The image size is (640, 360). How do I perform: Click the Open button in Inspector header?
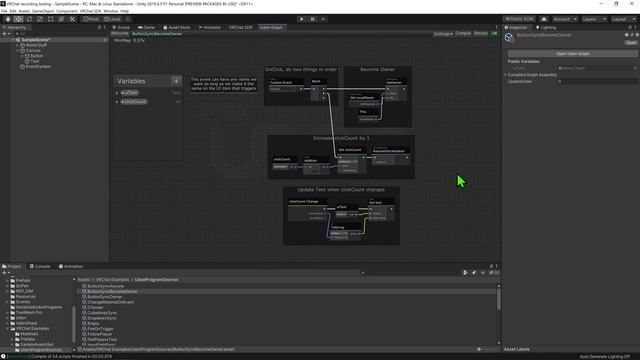click(x=631, y=42)
